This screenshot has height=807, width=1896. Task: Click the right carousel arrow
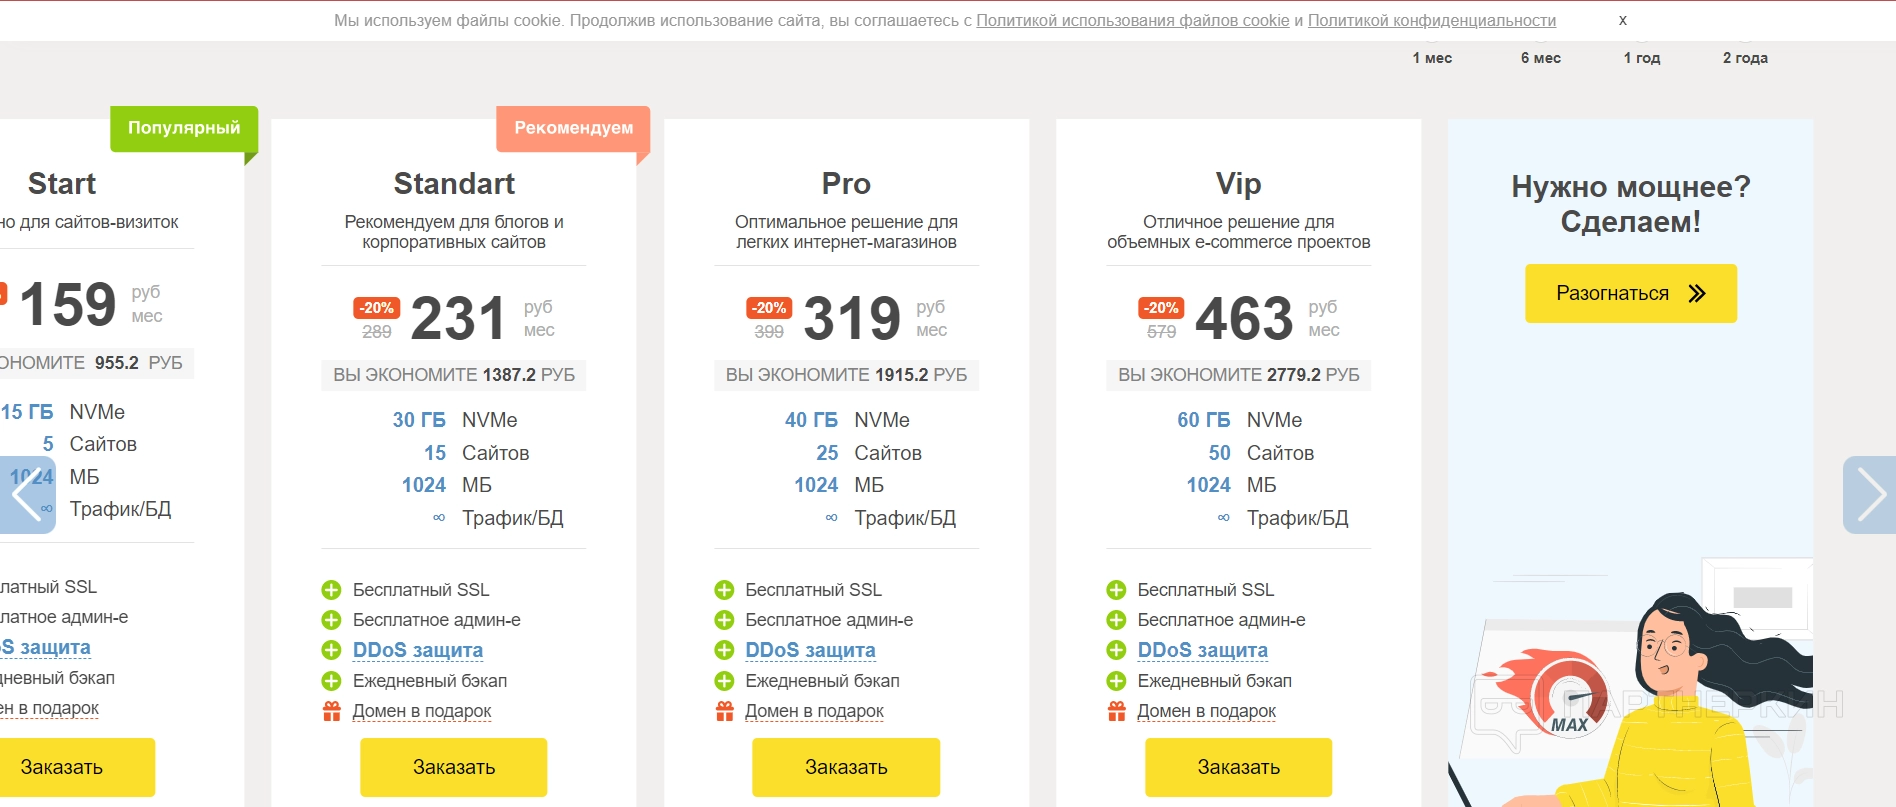(x=1869, y=495)
